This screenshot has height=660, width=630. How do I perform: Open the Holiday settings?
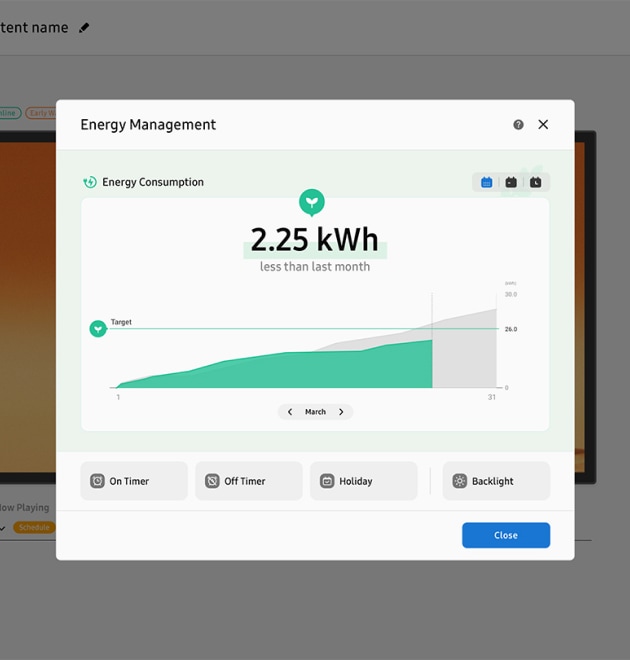364,481
